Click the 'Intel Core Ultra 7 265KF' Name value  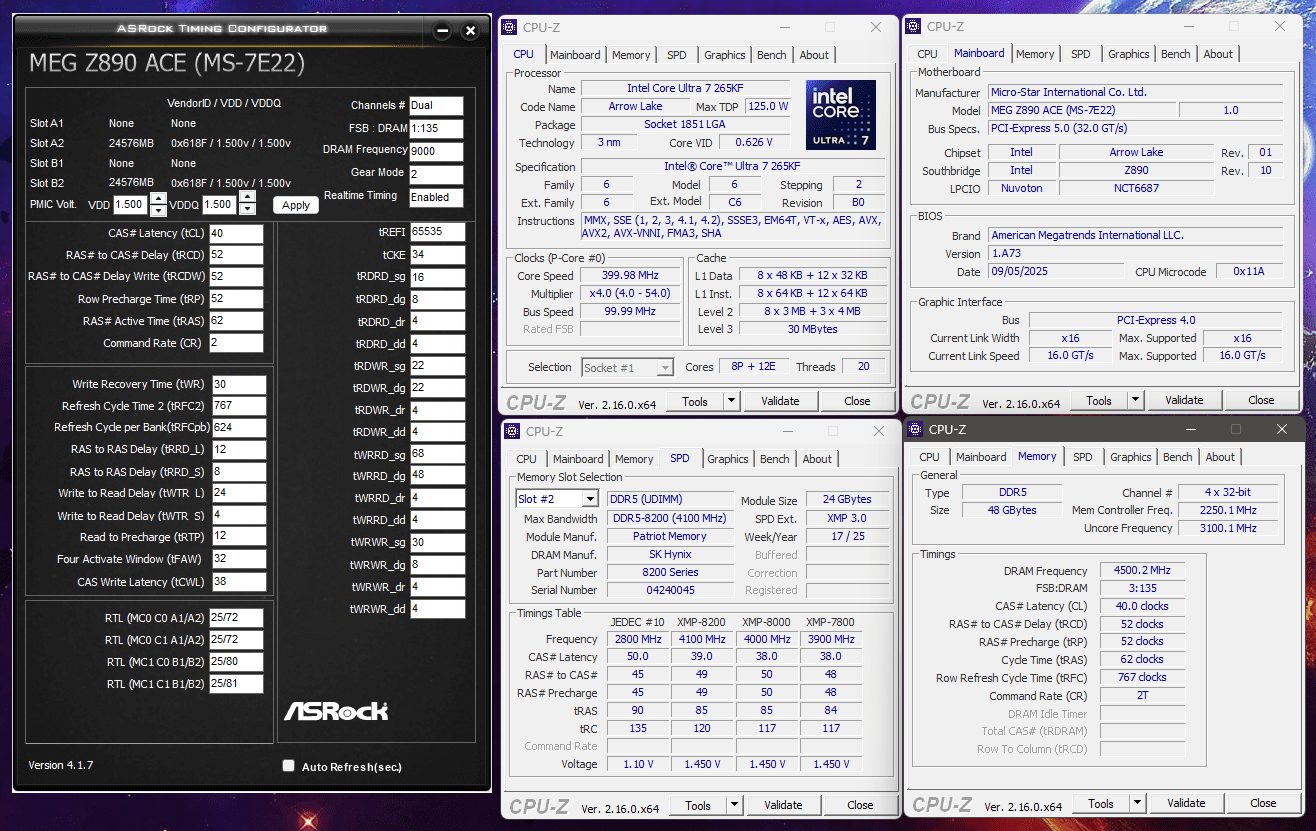tap(685, 89)
